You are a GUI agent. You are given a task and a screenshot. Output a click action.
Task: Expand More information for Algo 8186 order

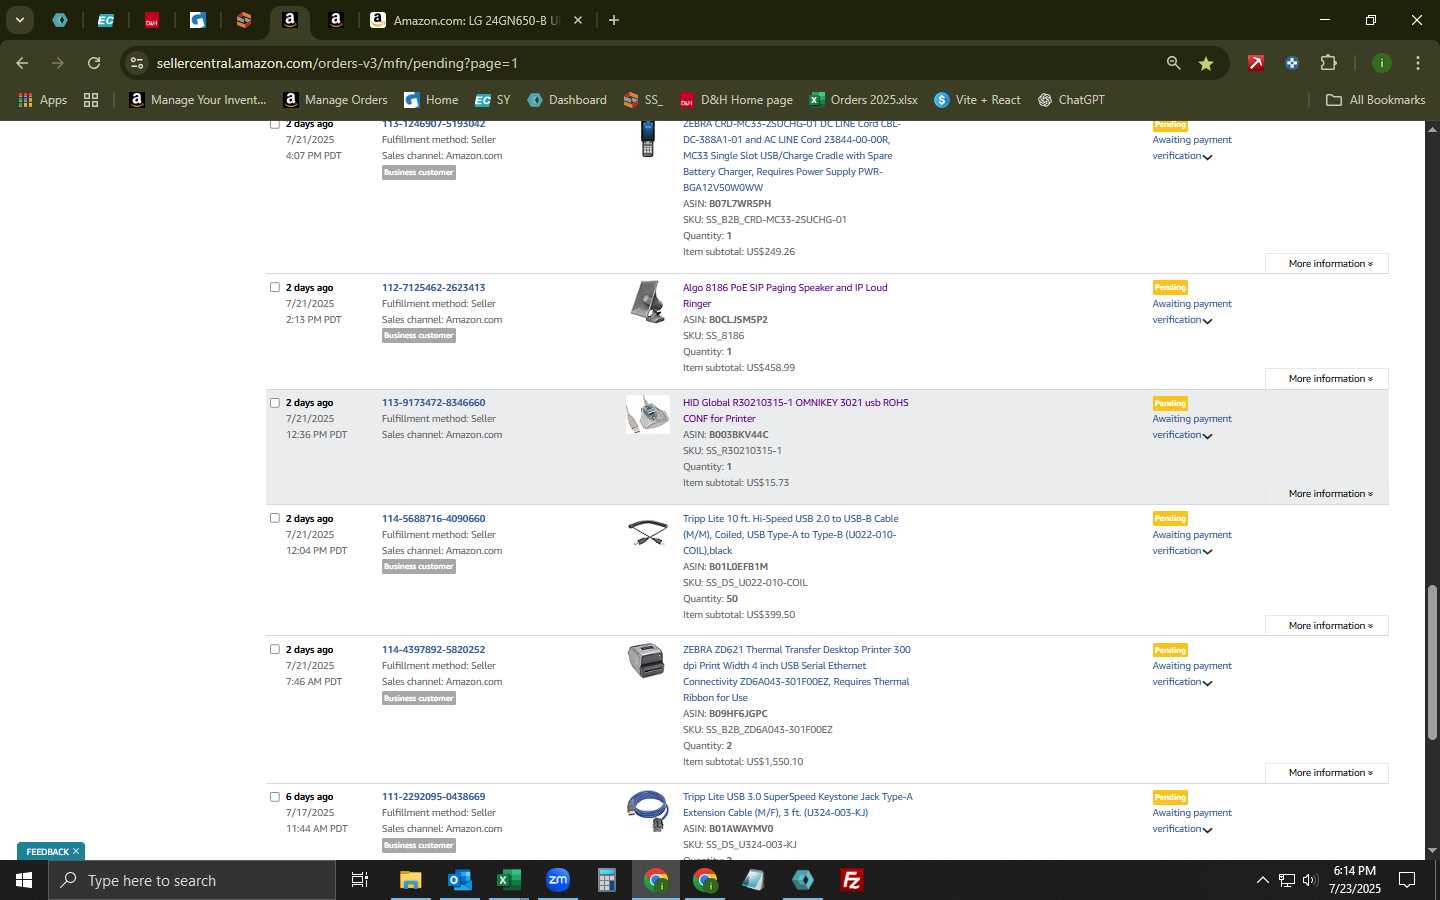click(x=1326, y=379)
